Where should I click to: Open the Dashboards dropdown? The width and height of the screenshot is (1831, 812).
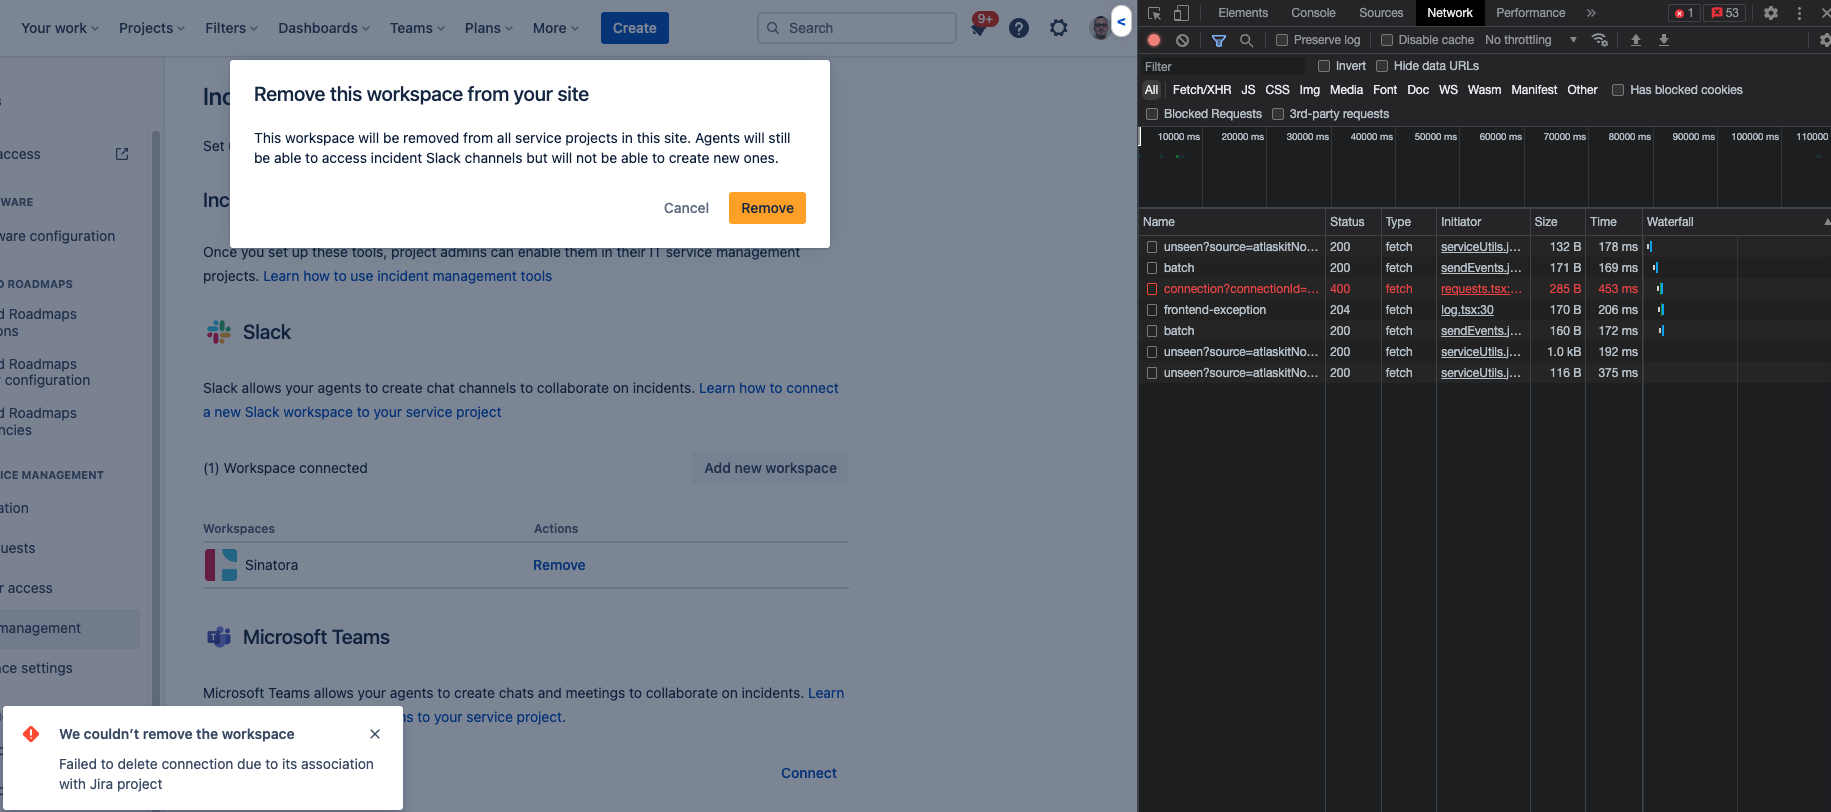pyautogui.click(x=324, y=28)
